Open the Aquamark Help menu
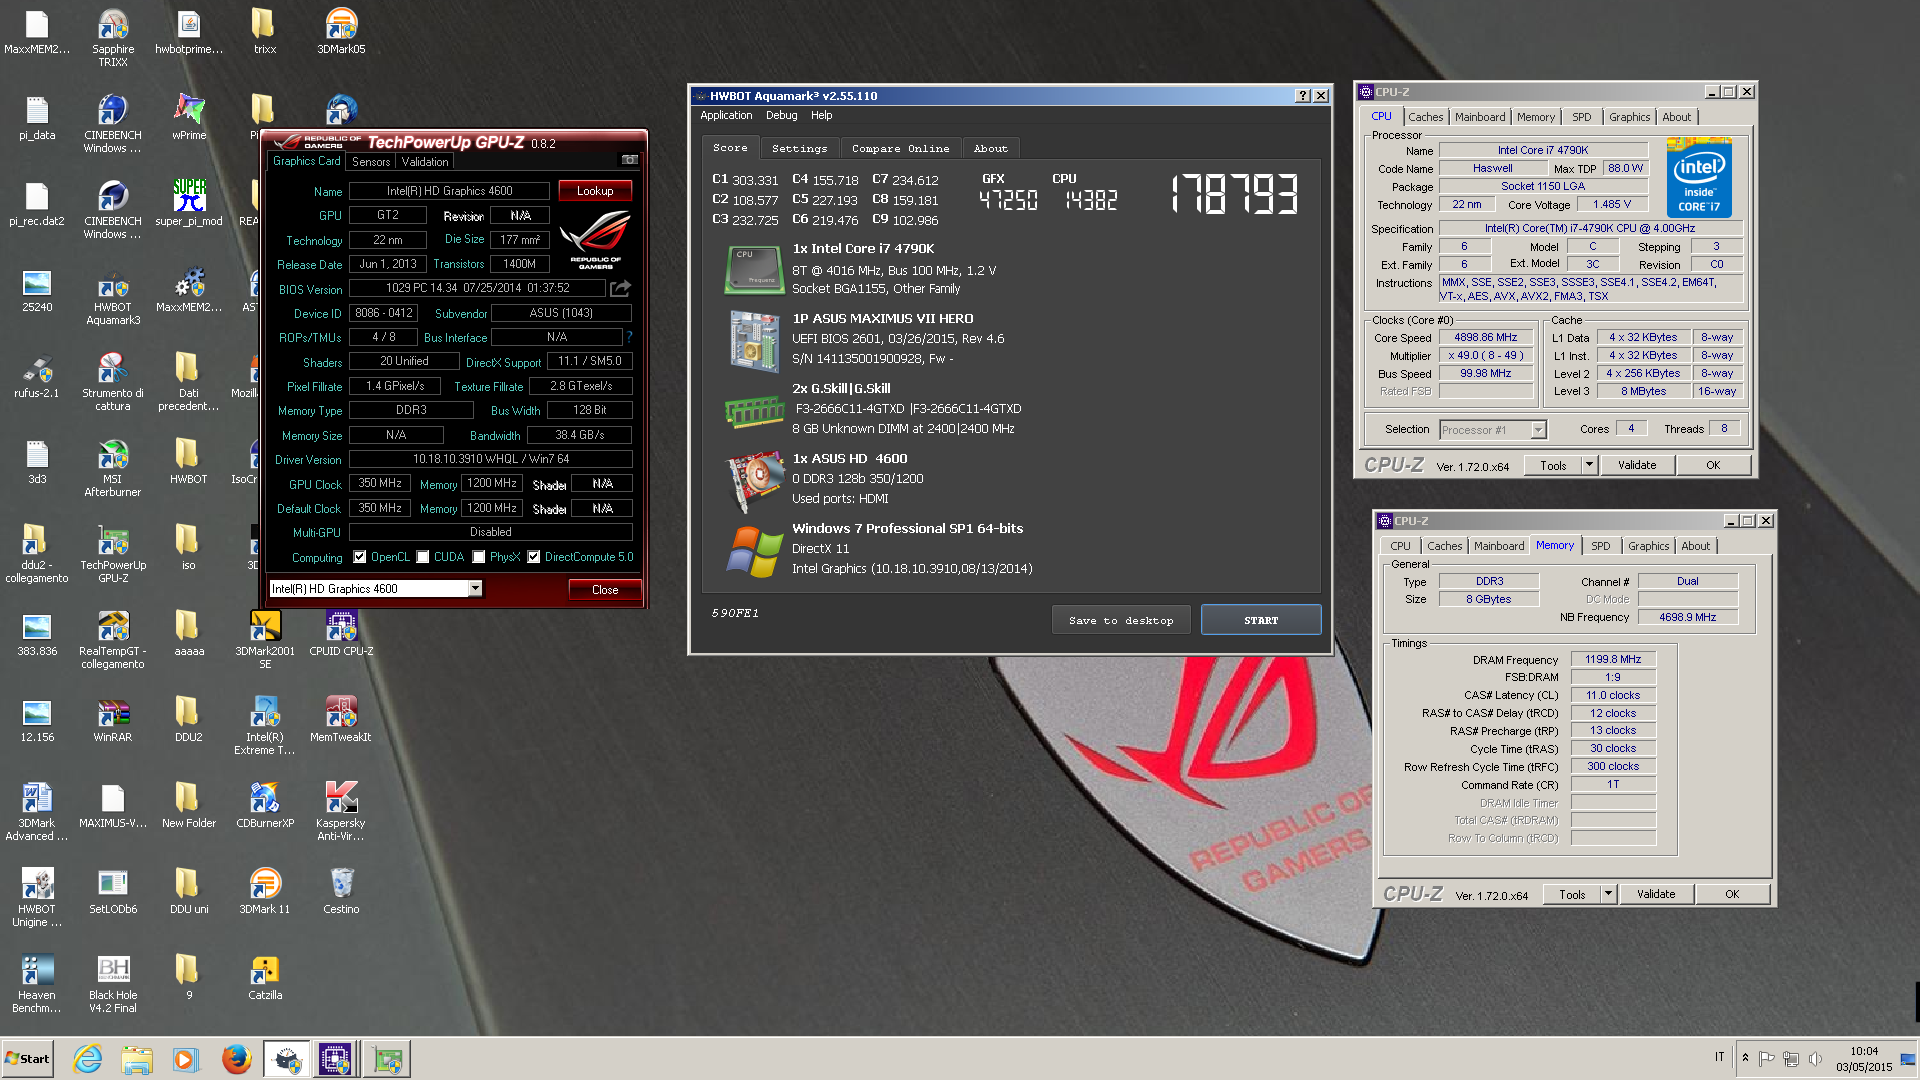This screenshot has height=1080, width=1920. pos(822,116)
